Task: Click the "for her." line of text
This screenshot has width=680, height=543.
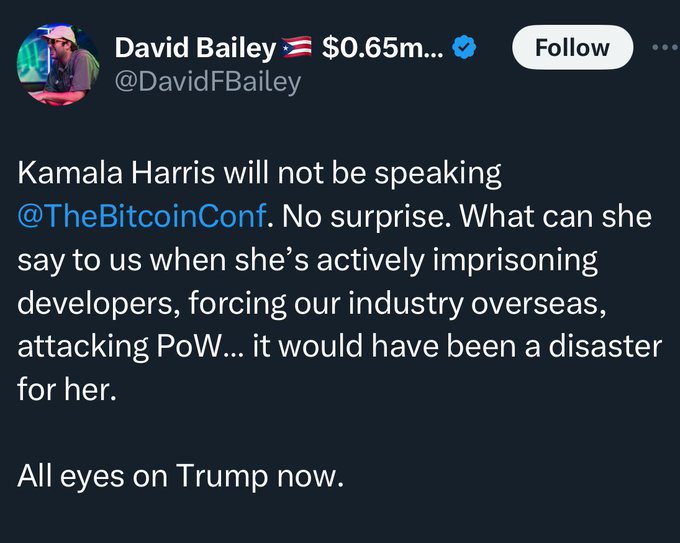Action: click(67, 389)
